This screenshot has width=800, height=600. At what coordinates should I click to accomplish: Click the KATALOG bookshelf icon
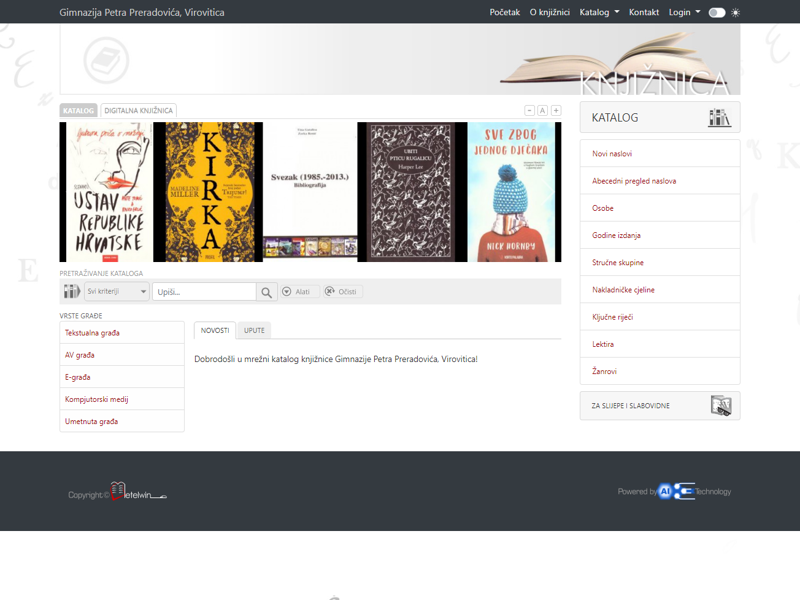click(719, 117)
